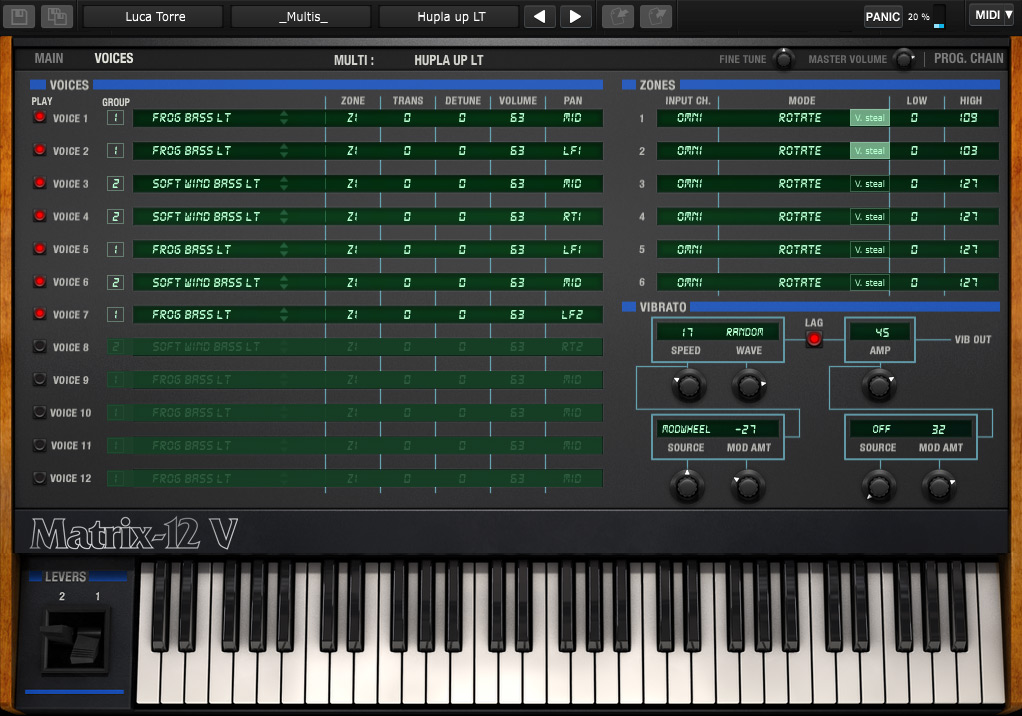Click the Voice 7 pan value LF2
The image size is (1022, 716).
[572, 315]
